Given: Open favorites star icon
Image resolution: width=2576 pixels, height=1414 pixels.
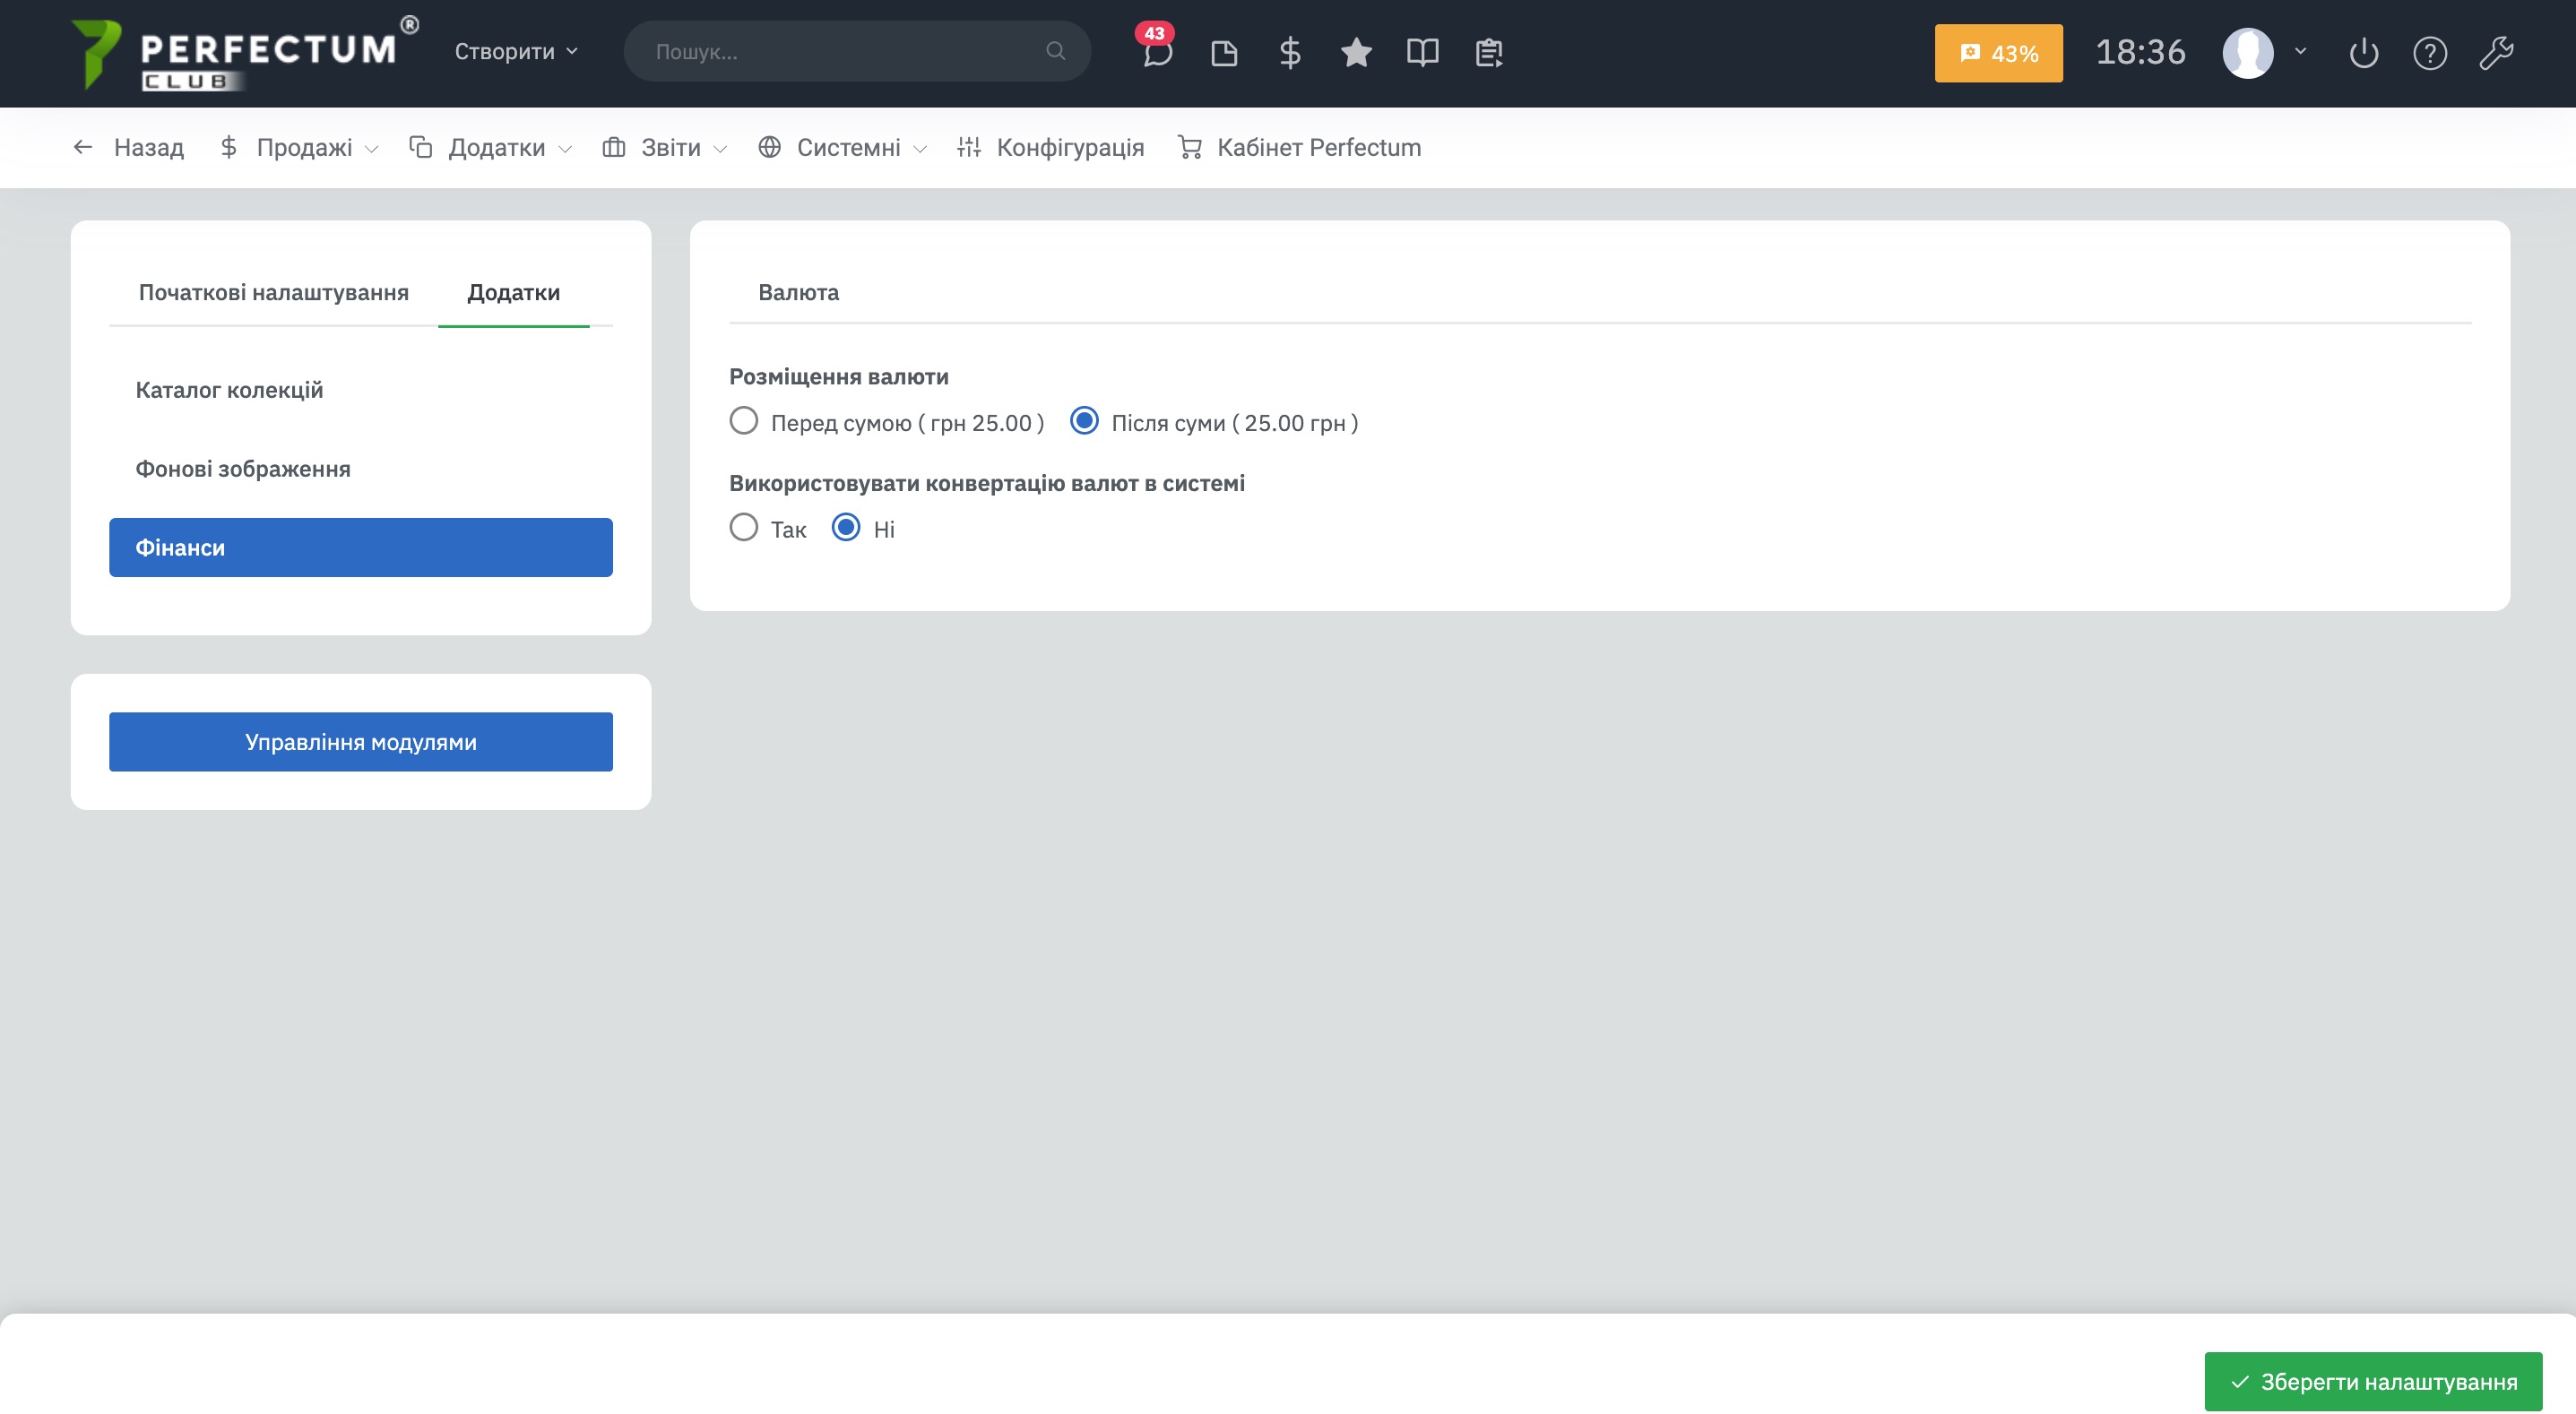Looking at the screenshot, I should coord(1356,52).
